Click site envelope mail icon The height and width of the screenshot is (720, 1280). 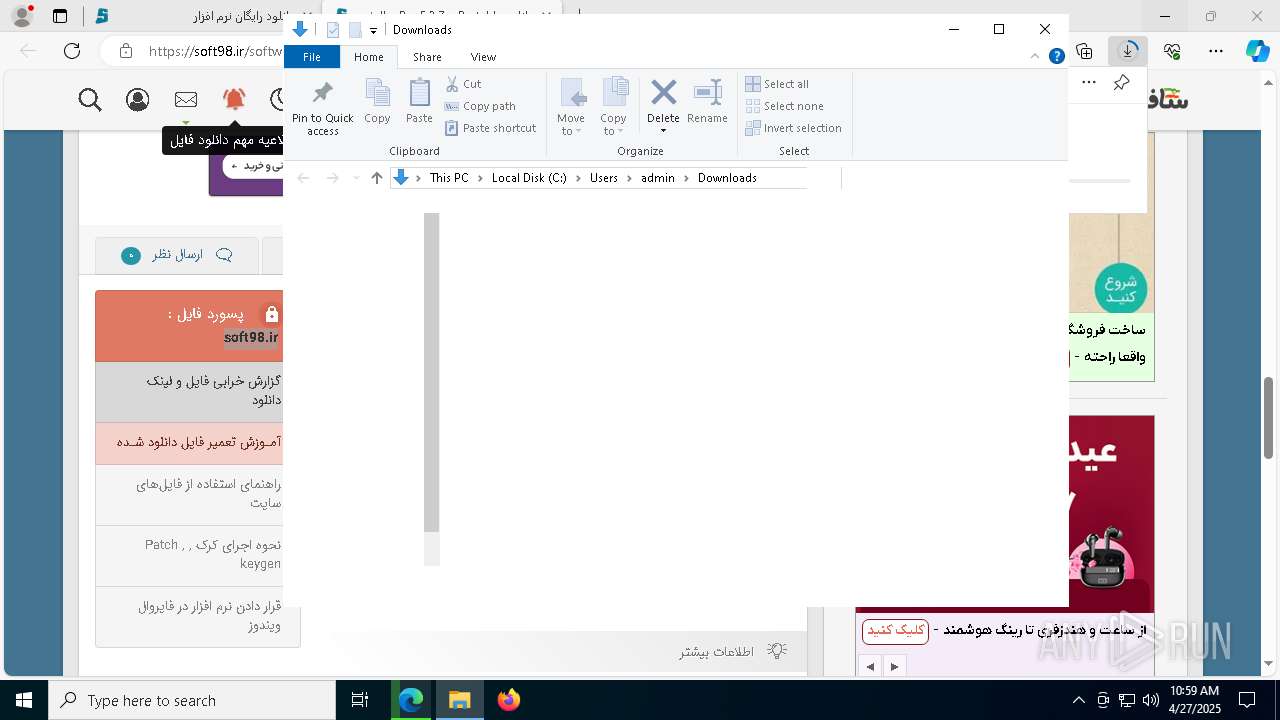coord(186,99)
